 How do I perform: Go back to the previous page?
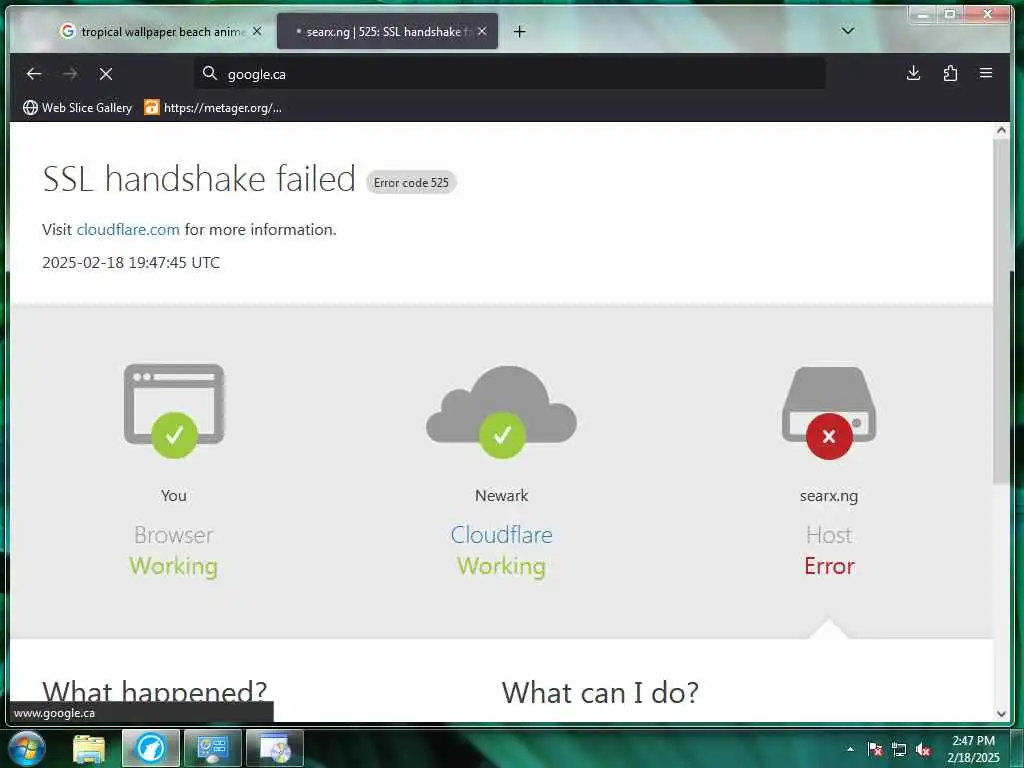coord(34,74)
